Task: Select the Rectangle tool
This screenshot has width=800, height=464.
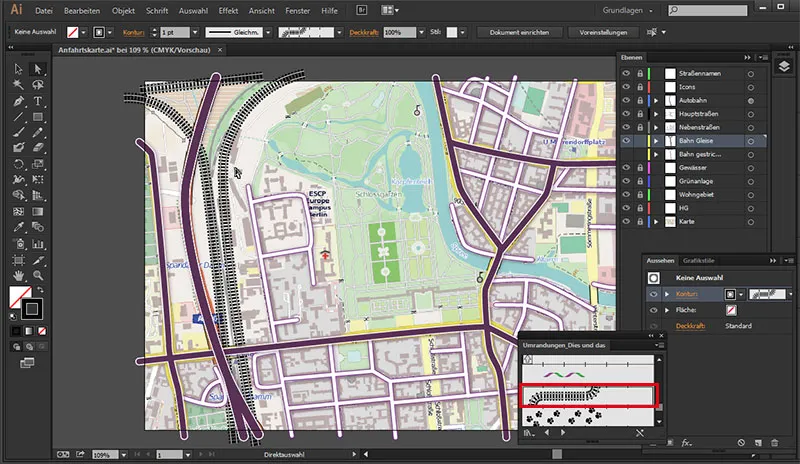Action: coord(37,117)
